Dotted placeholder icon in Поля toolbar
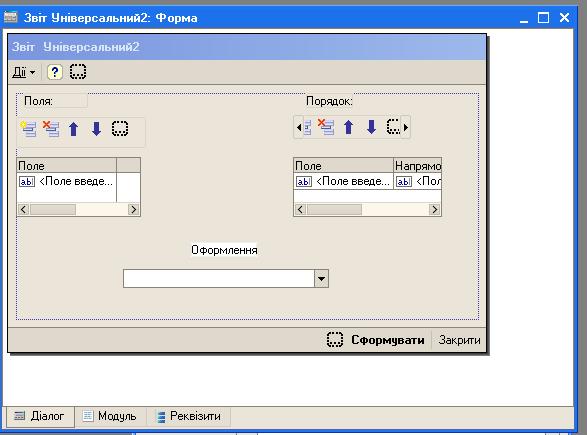 (120, 128)
